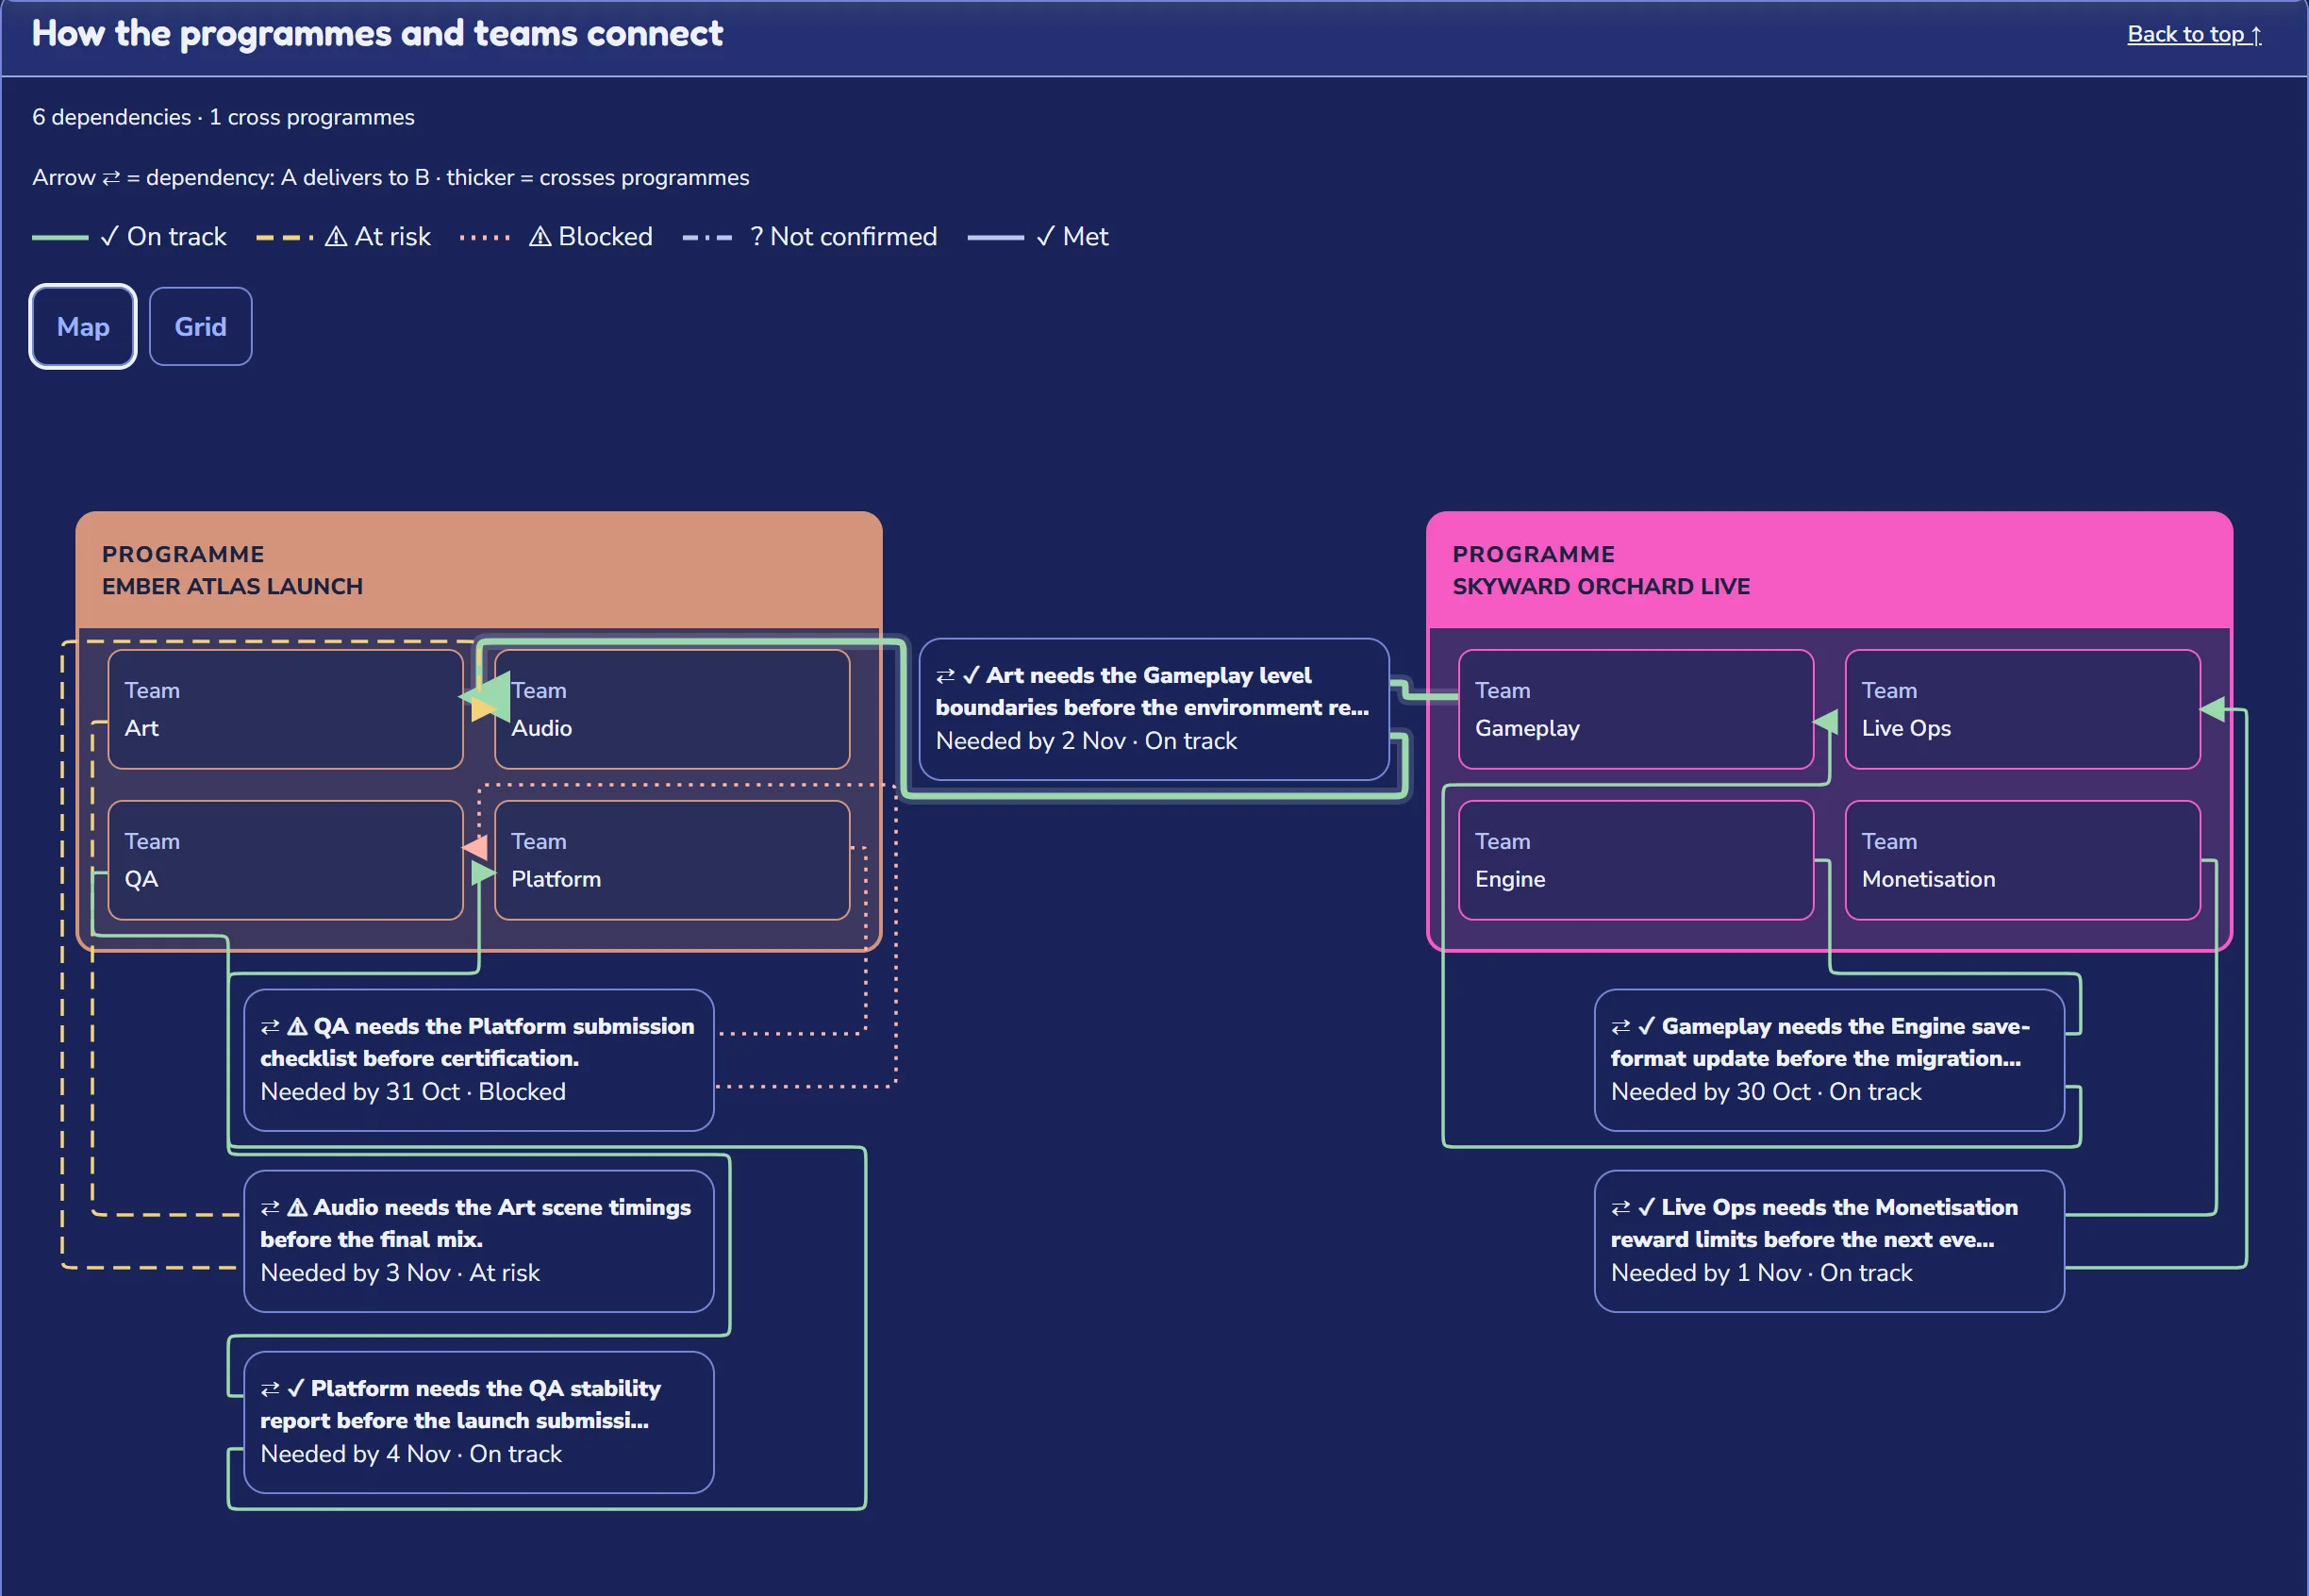Image resolution: width=2309 pixels, height=1596 pixels.
Task: Click the green arrowhead pointing at Team Live Ops
Action: pyautogui.click(x=2213, y=709)
